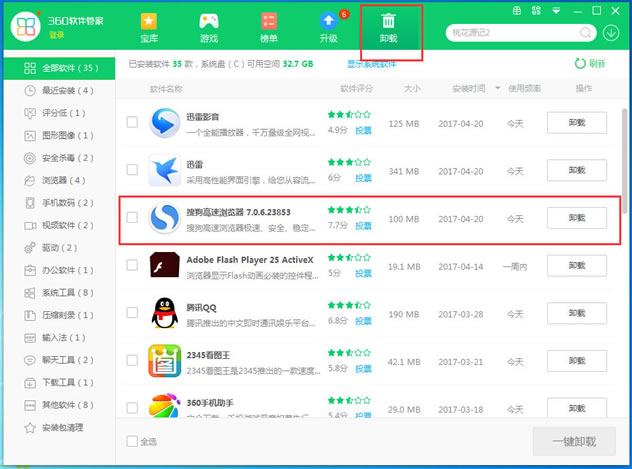Tick the checkbox for 腾讯QQ
The image size is (632, 469).
point(132,312)
